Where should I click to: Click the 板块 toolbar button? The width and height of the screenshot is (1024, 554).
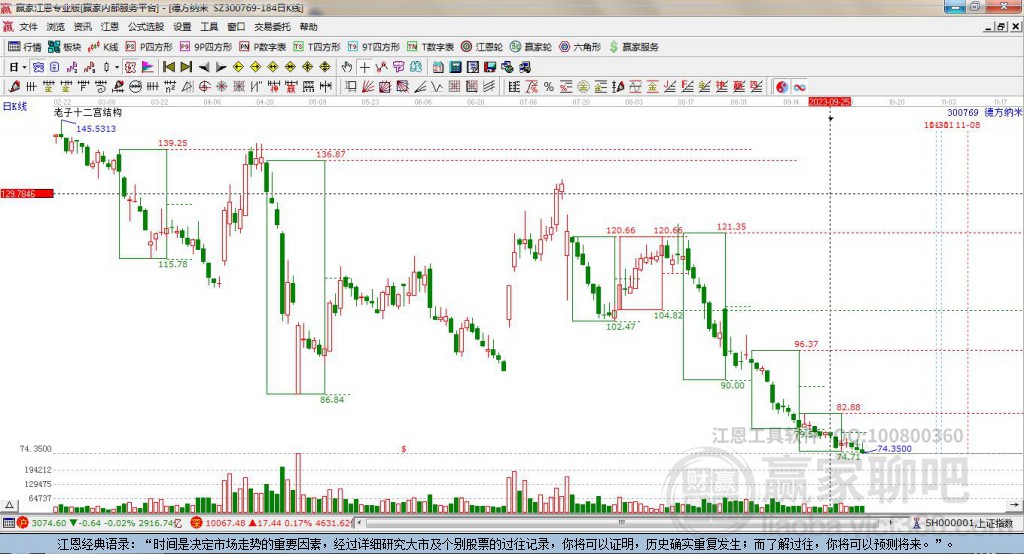65,47
